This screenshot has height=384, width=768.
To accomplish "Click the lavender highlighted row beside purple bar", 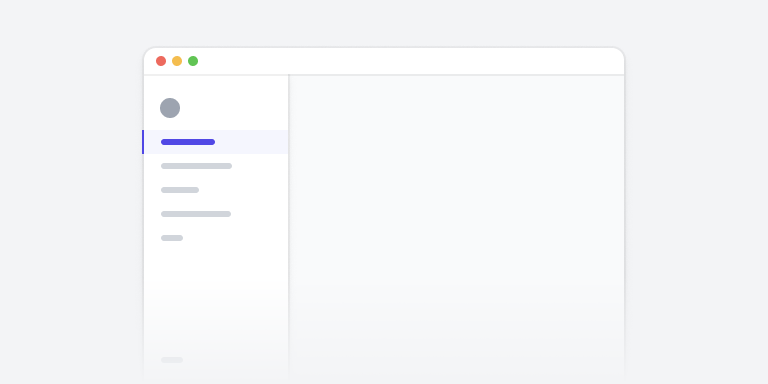I will tap(216, 142).
